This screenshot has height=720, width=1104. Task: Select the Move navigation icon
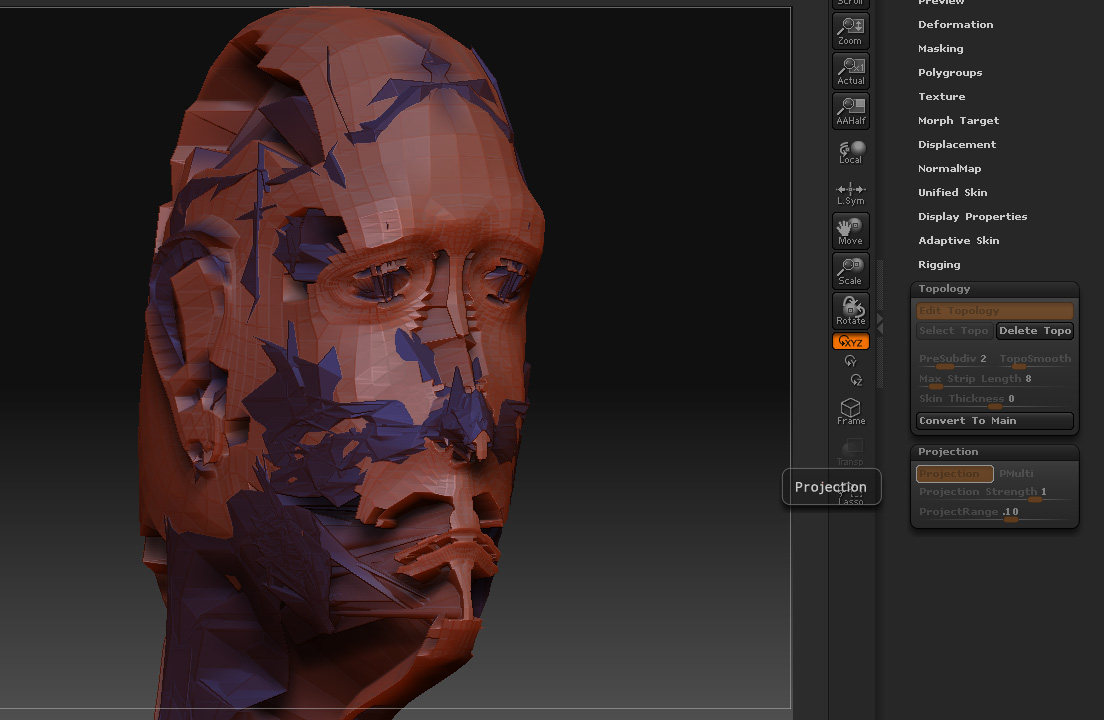click(x=851, y=231)
